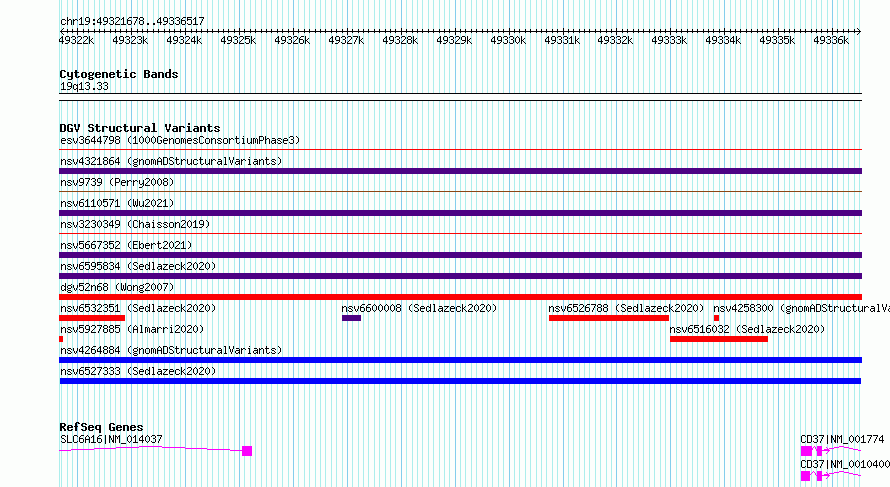
Task: Click the nsv6532351 (Sedlazeck2020) label
Action: (138, 308)
